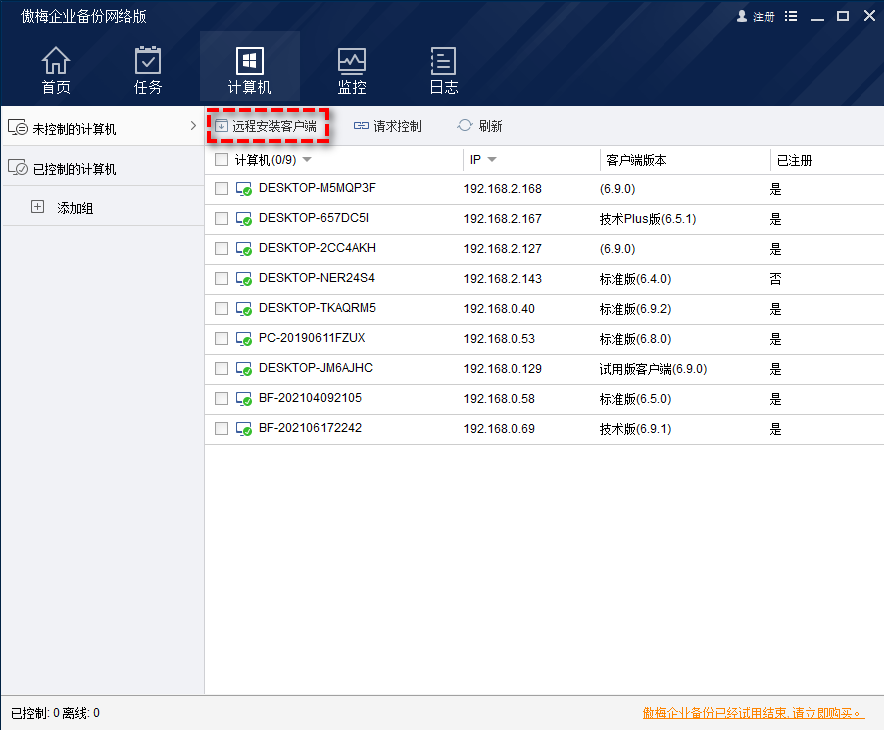Click version cell 标准版(6.4.0)

pos(635,278)
